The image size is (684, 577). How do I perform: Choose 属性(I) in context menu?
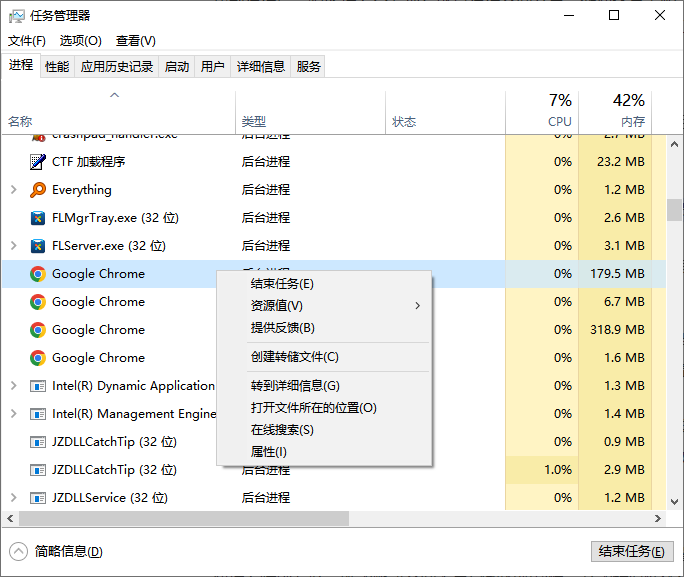point(324,452)
